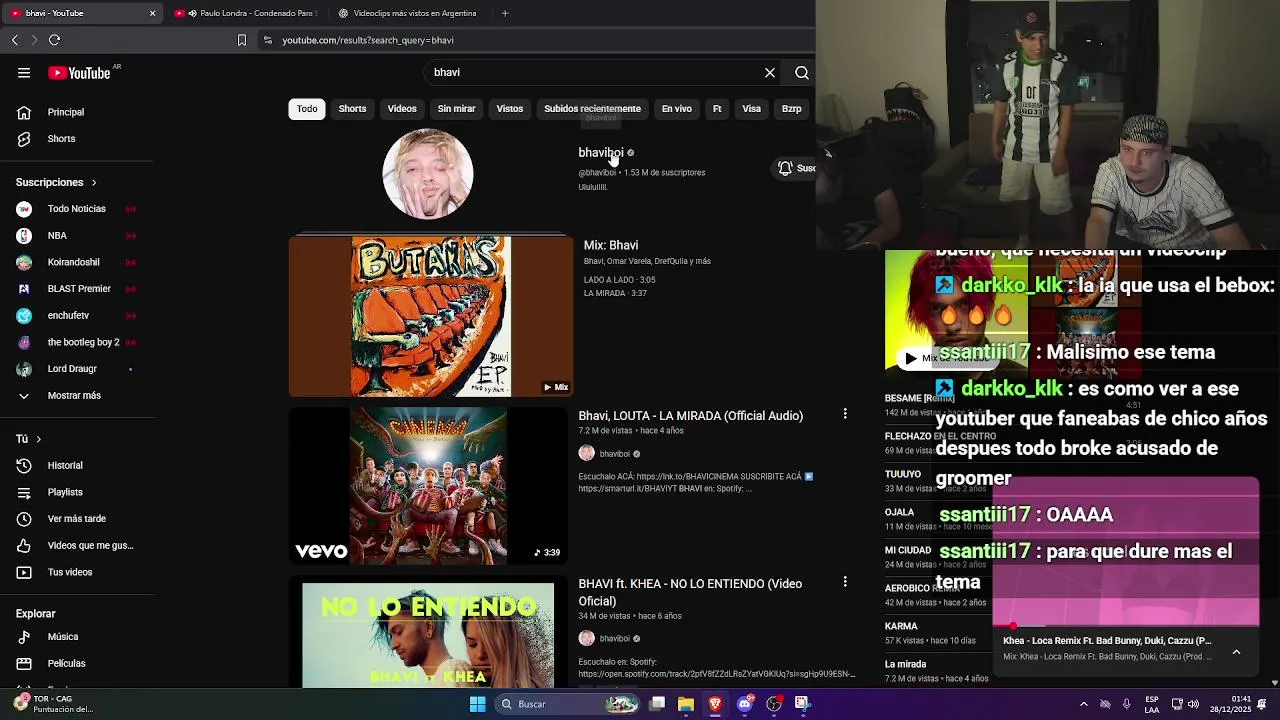Select the 'Todo' filter chip
Viewport: 1280px width, 720px height.
(x=307, y=108)
